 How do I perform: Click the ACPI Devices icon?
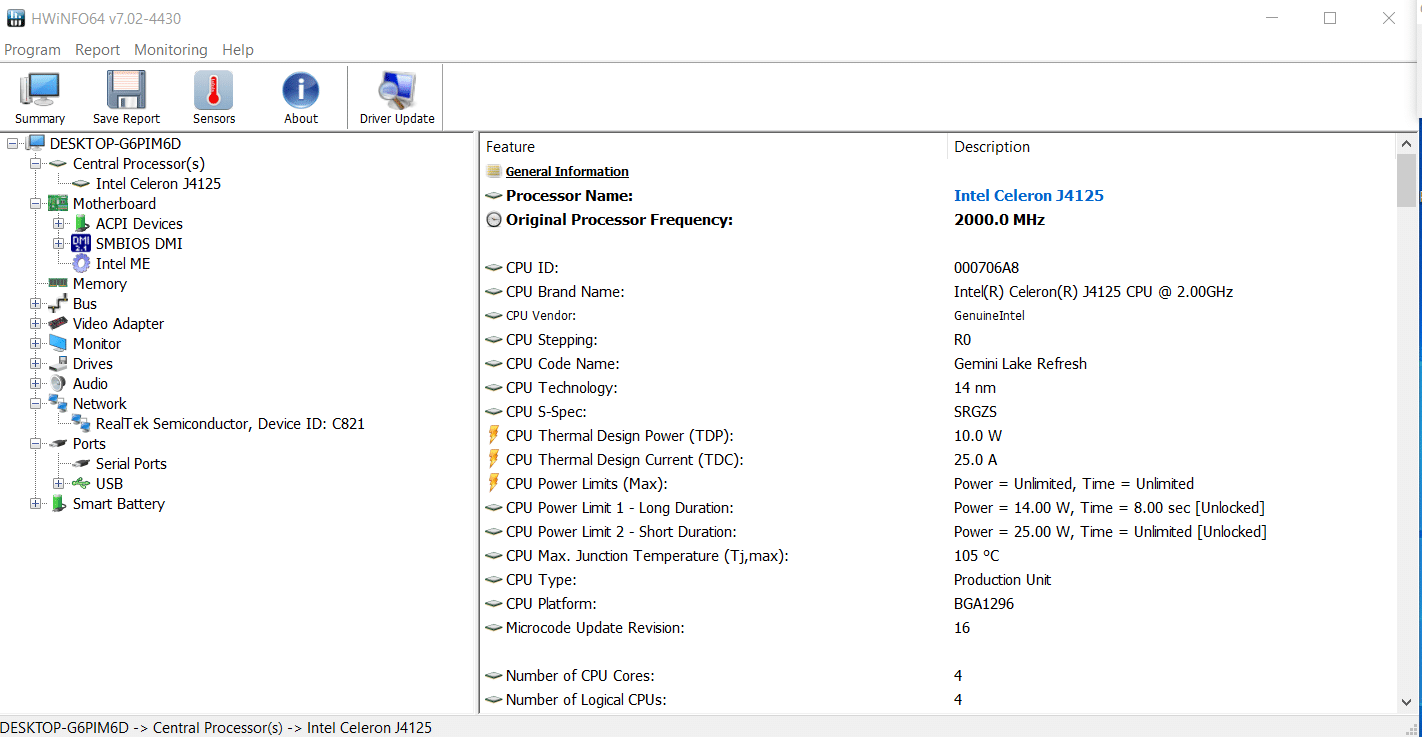82,223
